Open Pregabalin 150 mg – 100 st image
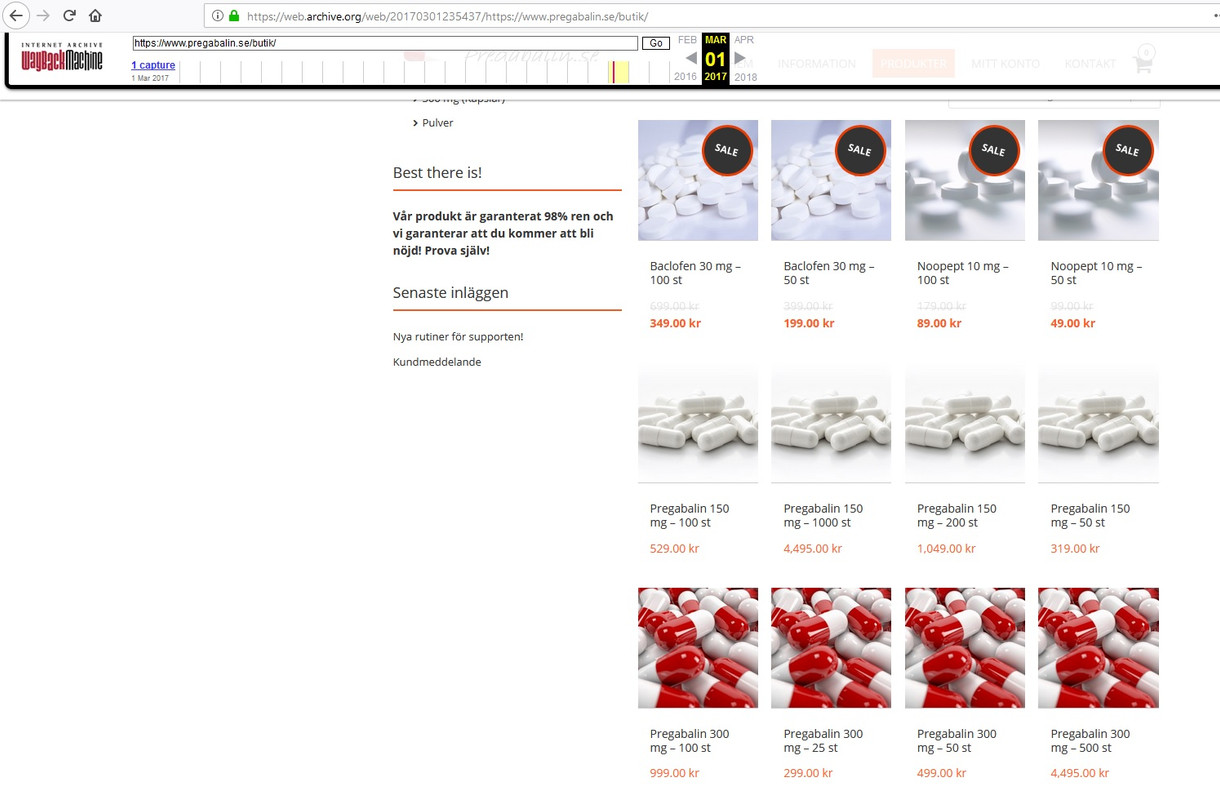1220x800 pixels. click(698, 424)
